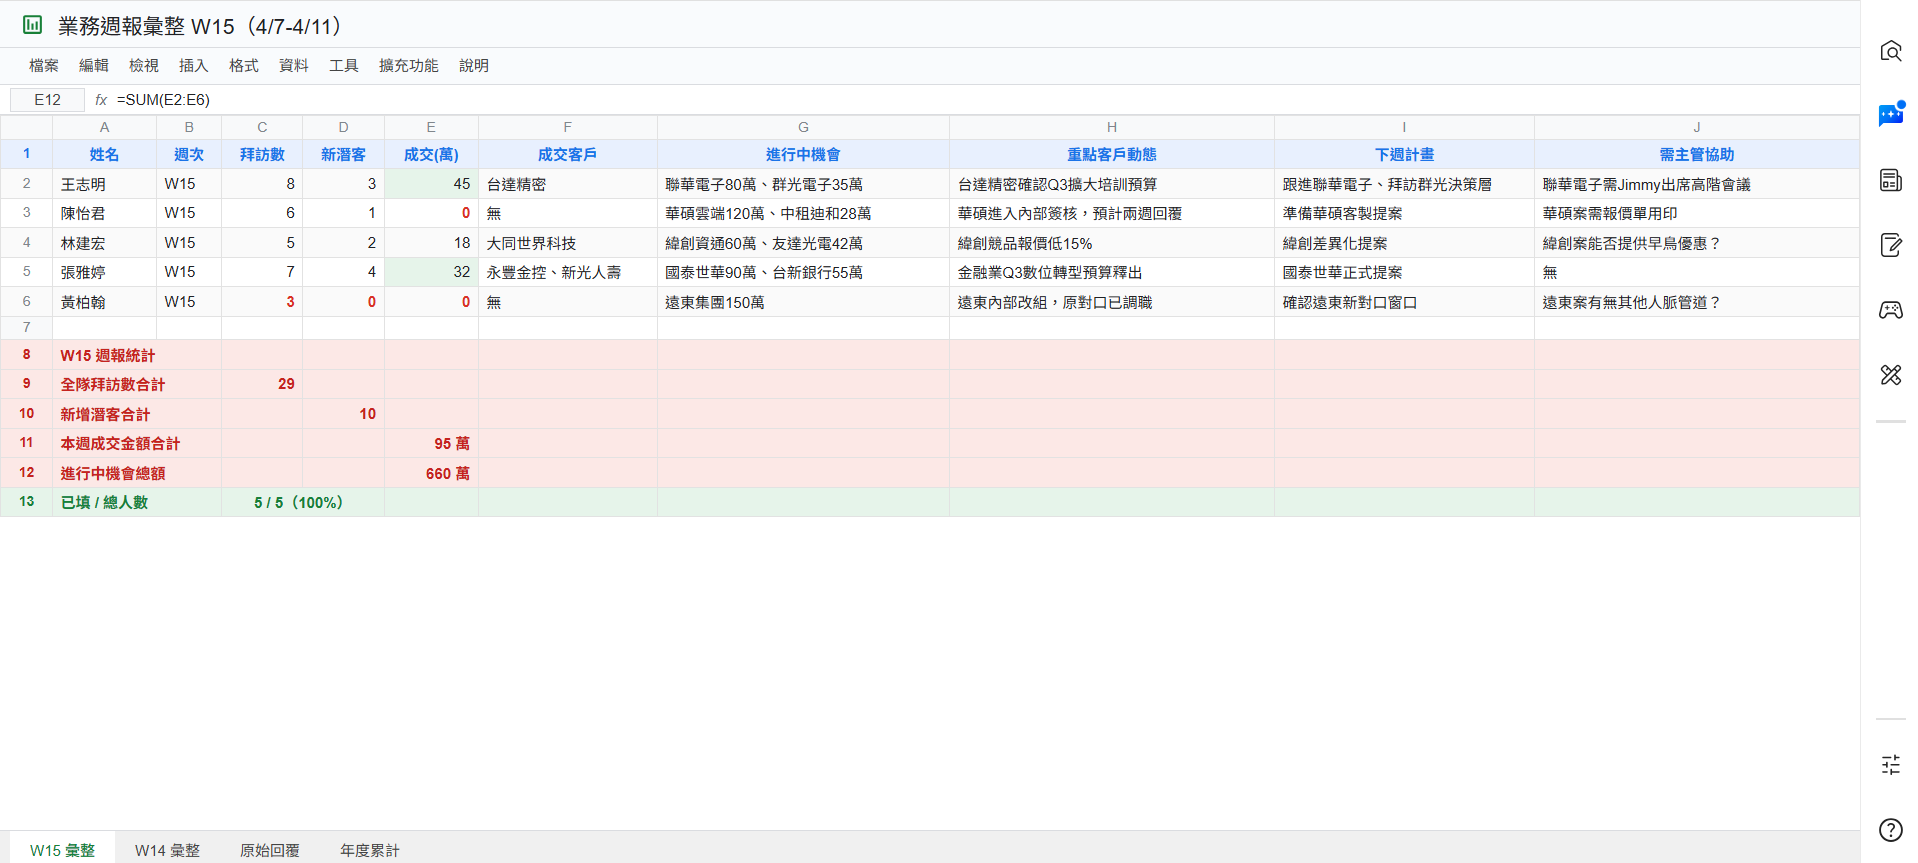
Task: Open the news article sidebar icon
Action: click(x=1890, y=181)
